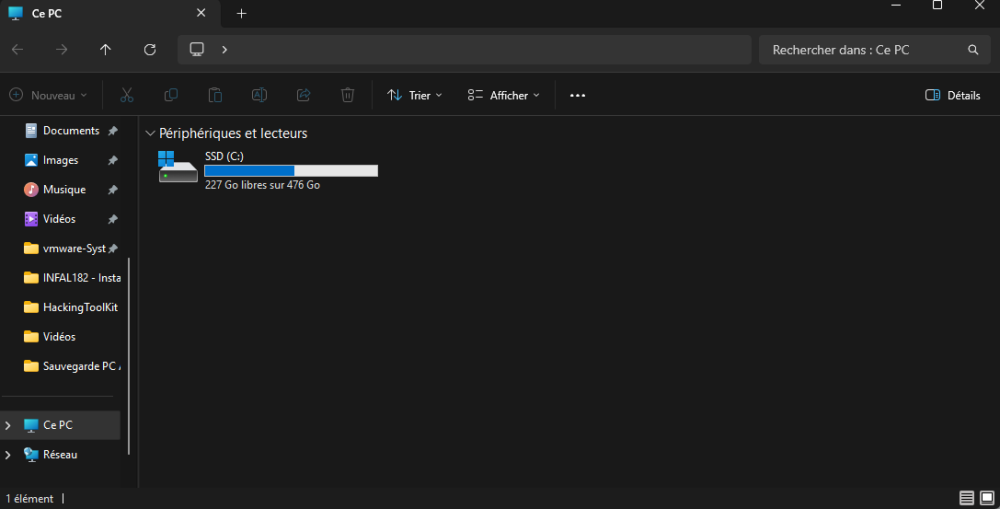The width and height of the screenshot is (1000, 509).
Task: Toggle the Détails pane
Action: pos(952,95)
